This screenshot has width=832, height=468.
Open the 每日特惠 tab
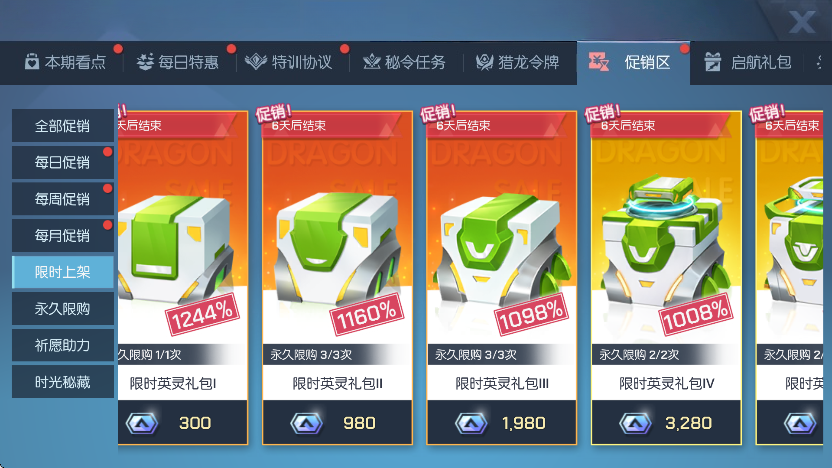179,63
